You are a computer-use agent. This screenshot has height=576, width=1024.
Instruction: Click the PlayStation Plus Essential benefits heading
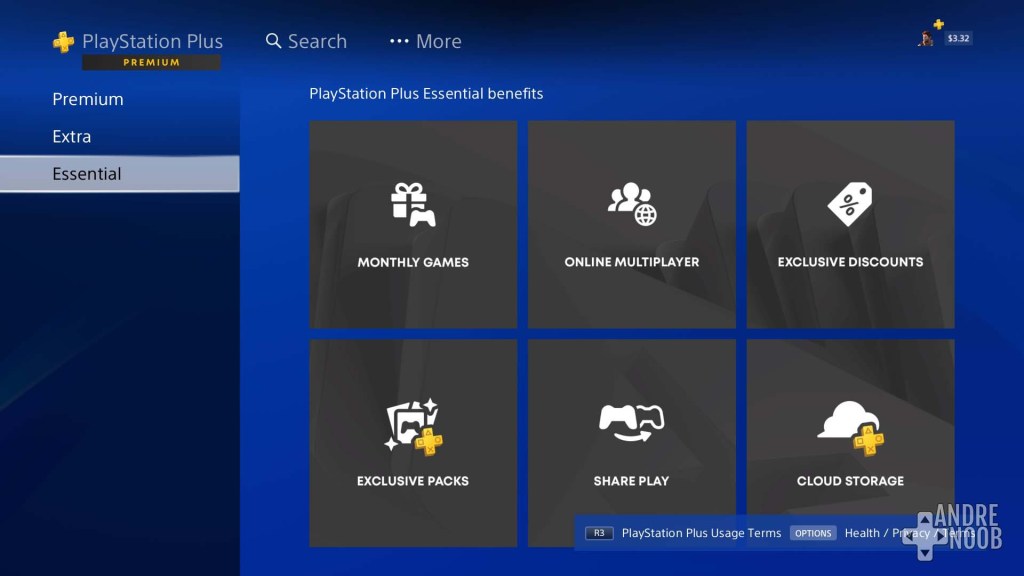tap(426, 93)
